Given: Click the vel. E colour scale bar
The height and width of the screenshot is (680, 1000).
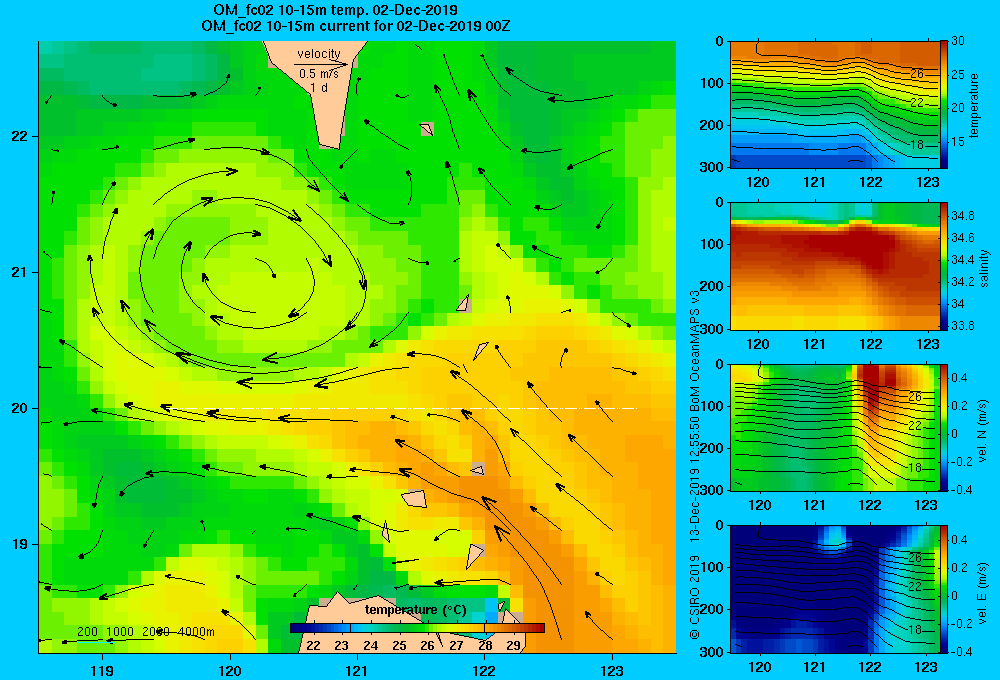Looking at the screenshot, I should click(x=943, y=589).
